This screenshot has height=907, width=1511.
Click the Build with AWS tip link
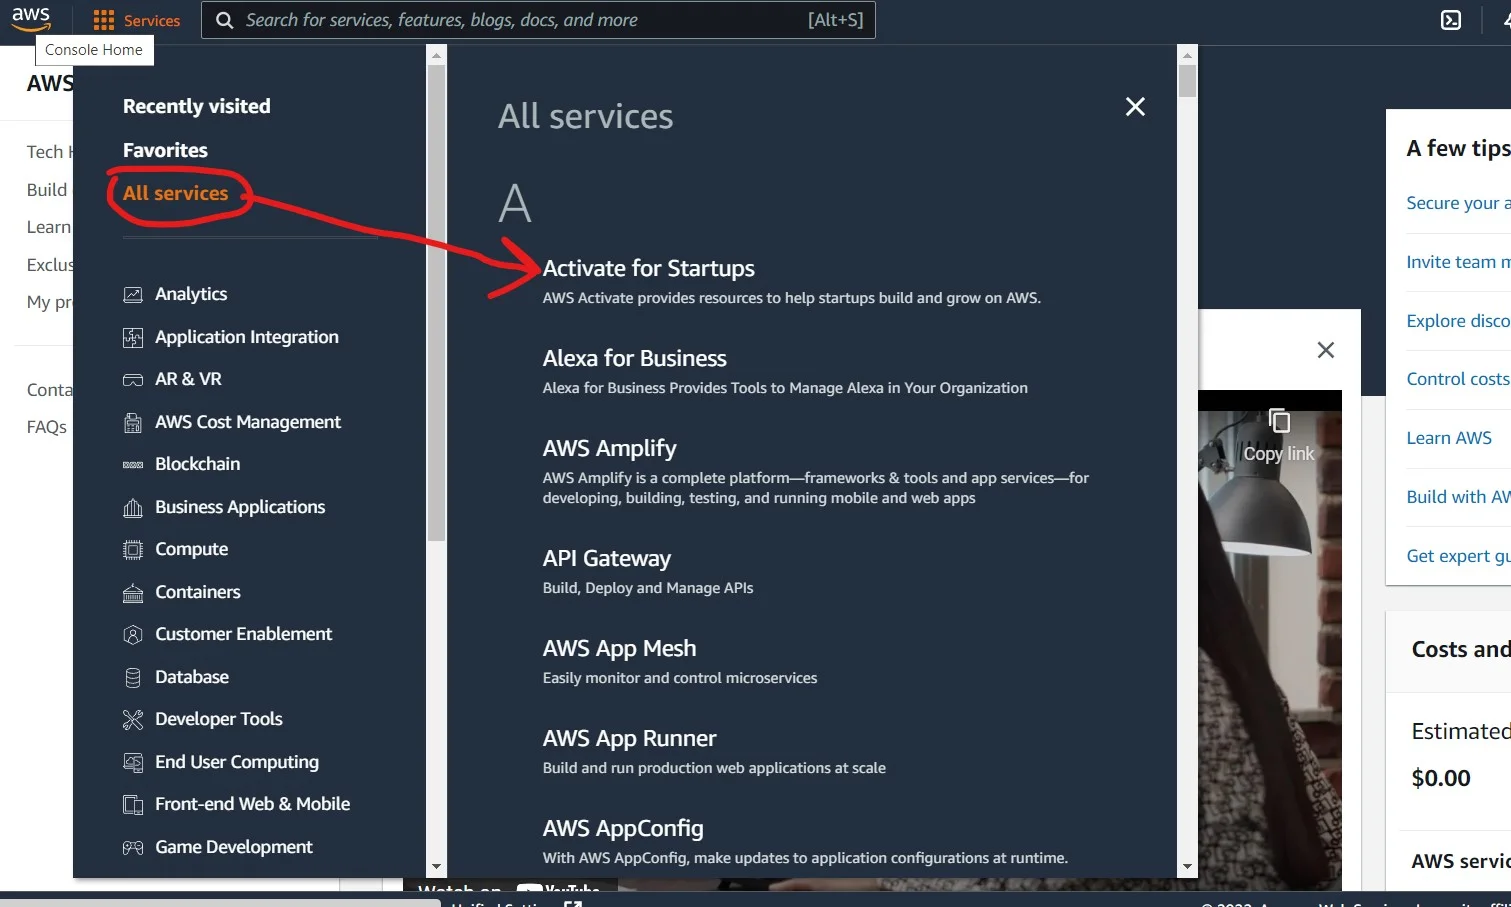(1458, 497)
